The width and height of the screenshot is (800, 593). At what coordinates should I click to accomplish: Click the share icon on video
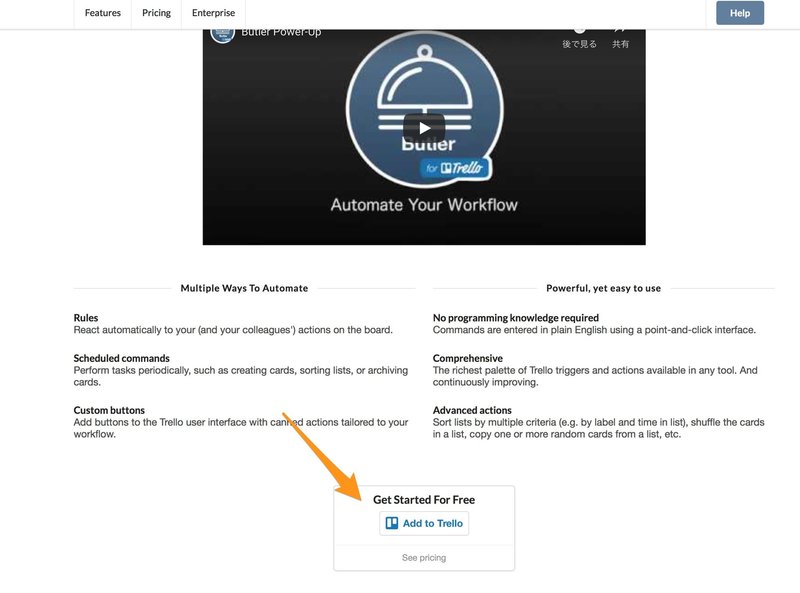pyautogui.click(x=620, y=37)
